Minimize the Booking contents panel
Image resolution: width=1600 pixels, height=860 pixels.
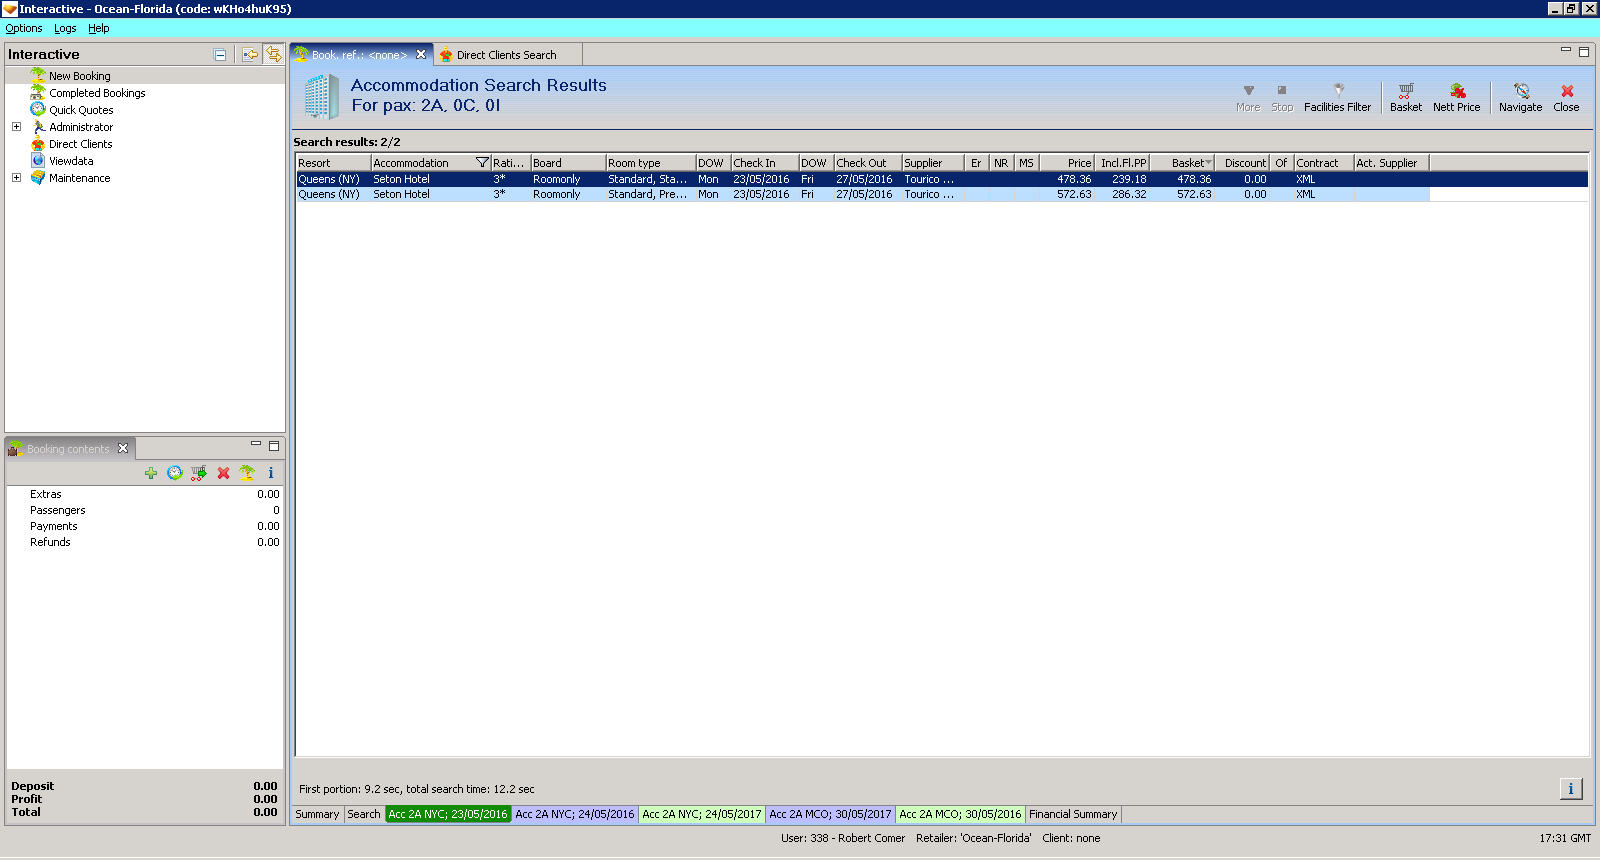256,444
